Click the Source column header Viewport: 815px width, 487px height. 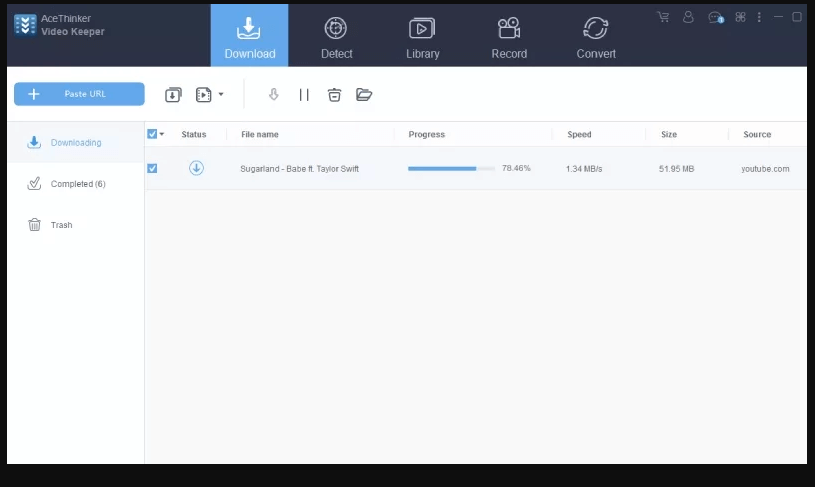click(x=757, y=134)
